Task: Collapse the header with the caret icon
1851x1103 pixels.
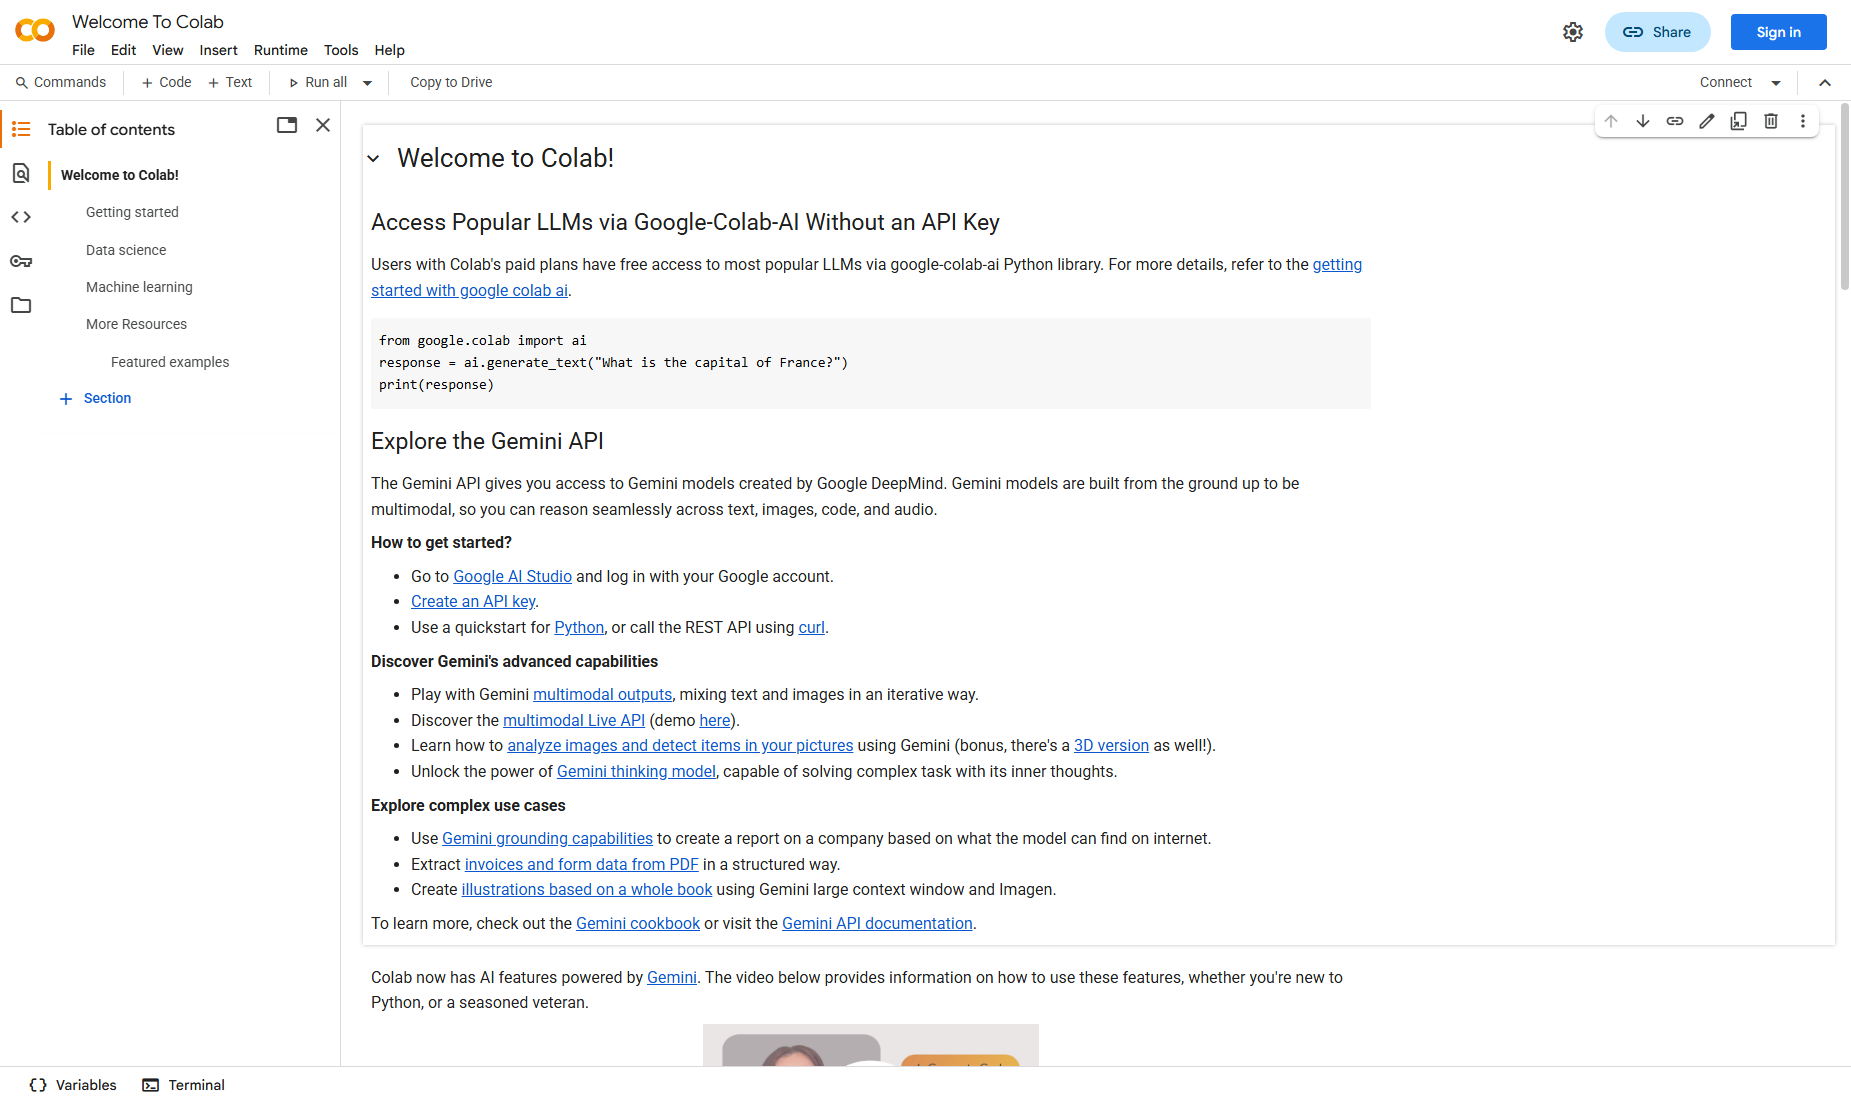Action: pos(1825,83)
